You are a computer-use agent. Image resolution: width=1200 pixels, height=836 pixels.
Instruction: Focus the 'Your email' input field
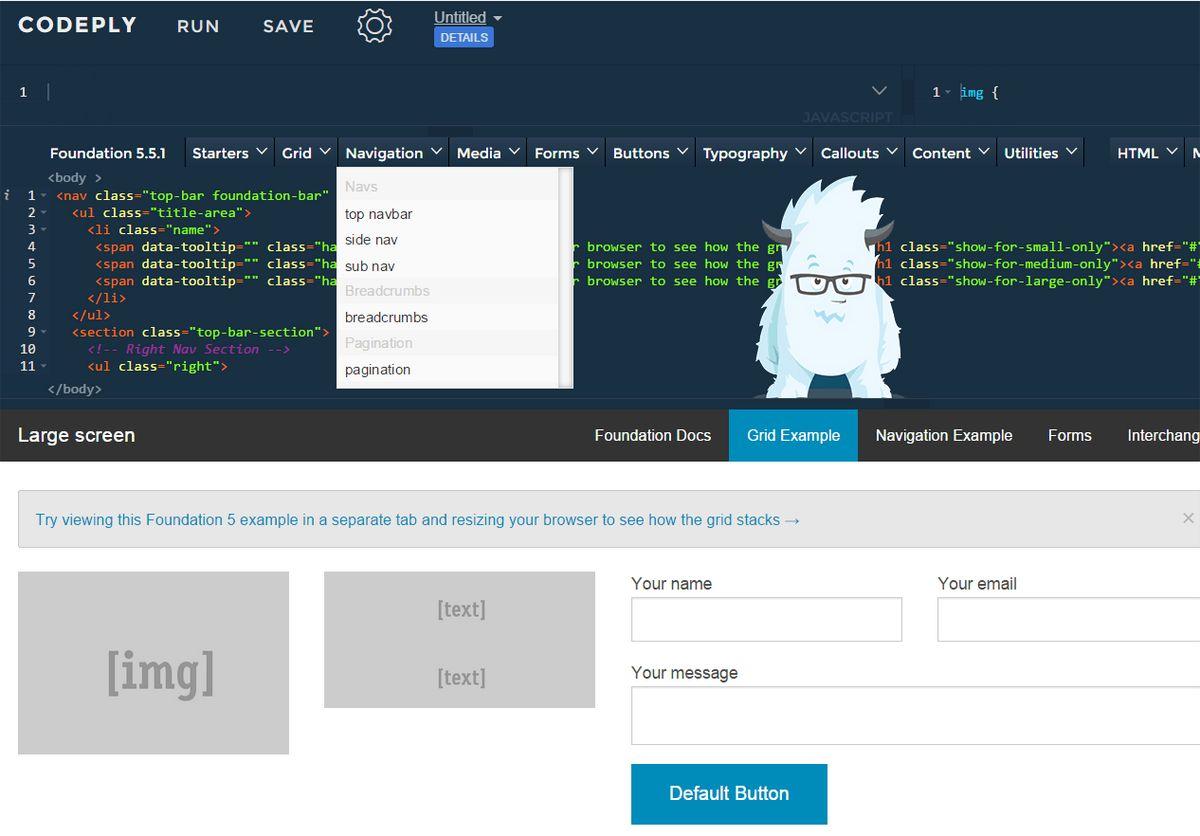(x=1068, y=620)
